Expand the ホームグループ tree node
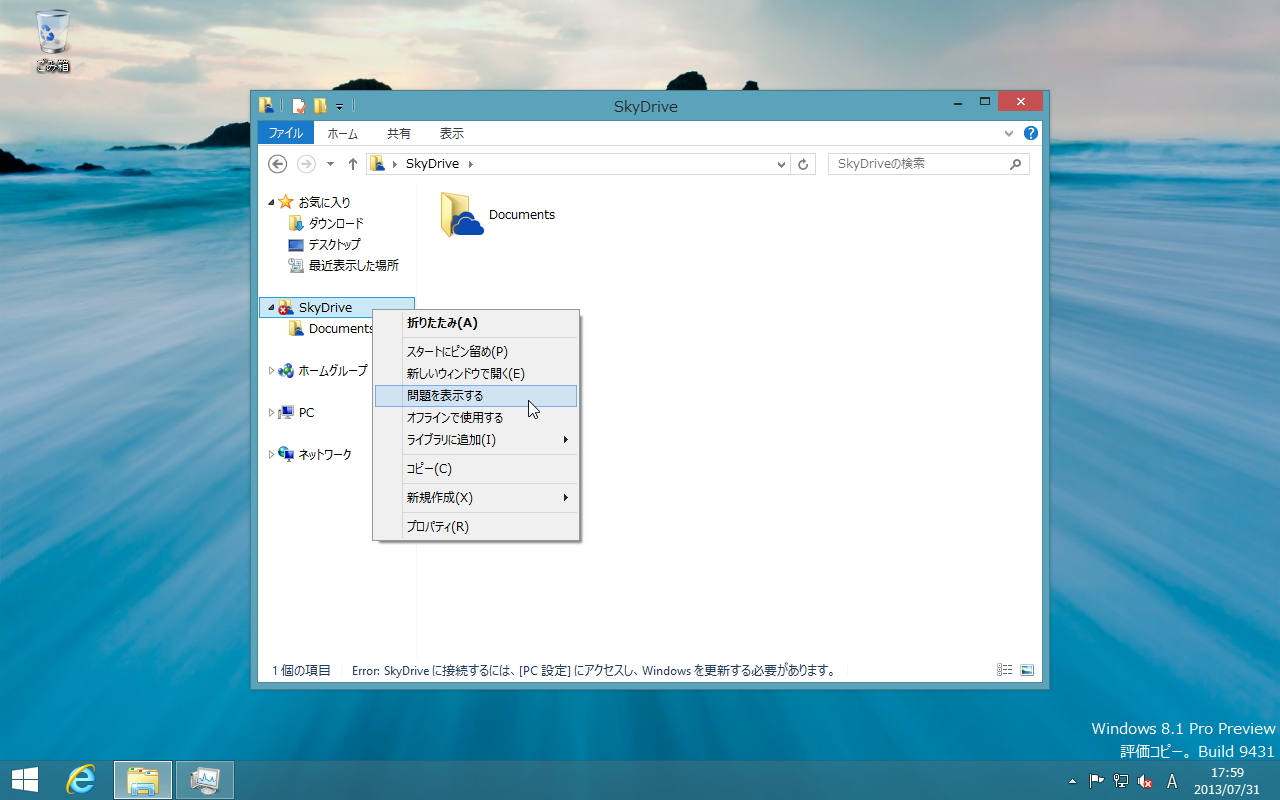 tap(271, 370)
